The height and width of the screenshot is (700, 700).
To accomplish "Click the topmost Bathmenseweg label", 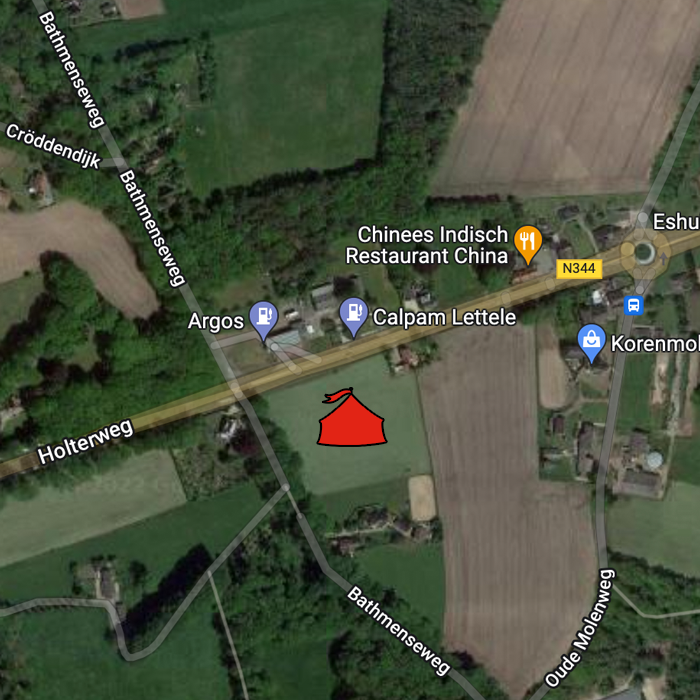I will click(x=72, y=70).
